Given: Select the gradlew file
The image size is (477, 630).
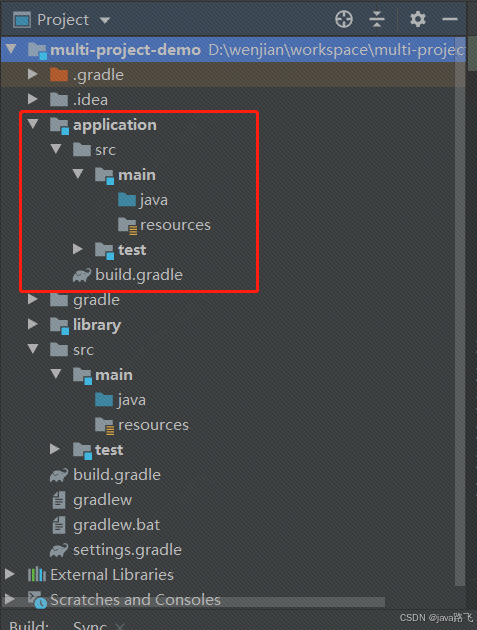Looking at the screenshot, I should tap(102, 500).
